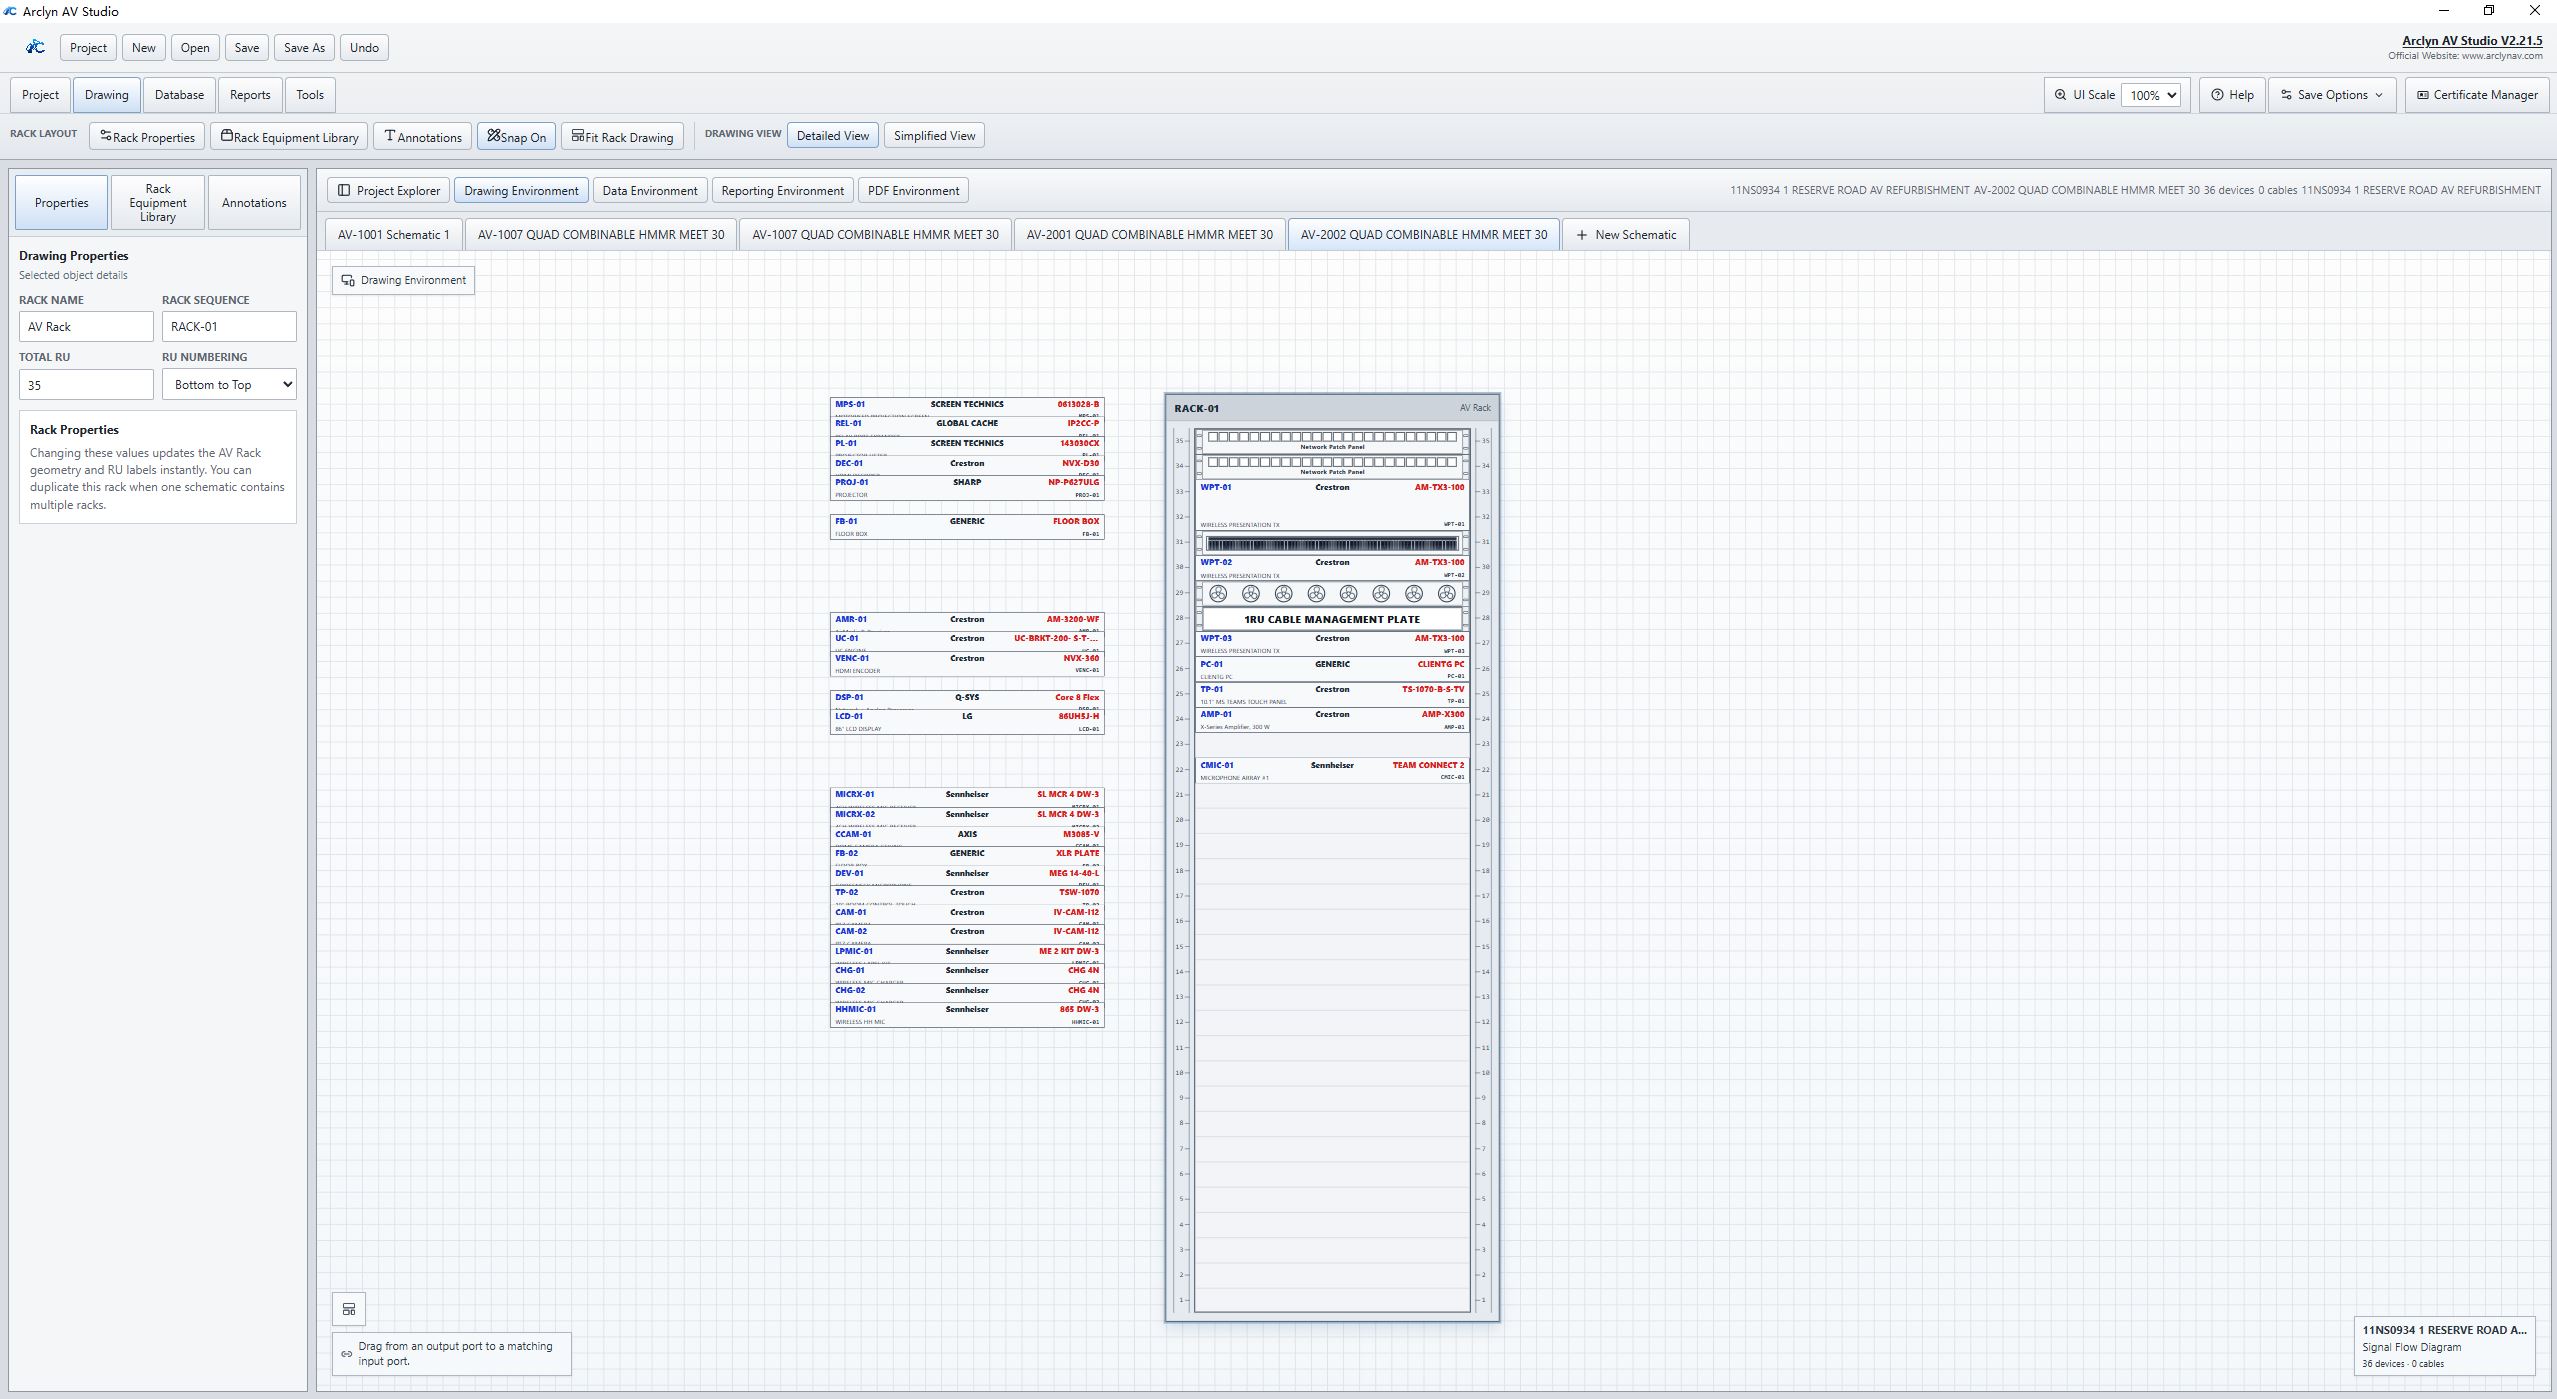Select Rack Equipment Library side panel tab
This screenshot has height=1399, width=2557.
[x=158, y=203]
